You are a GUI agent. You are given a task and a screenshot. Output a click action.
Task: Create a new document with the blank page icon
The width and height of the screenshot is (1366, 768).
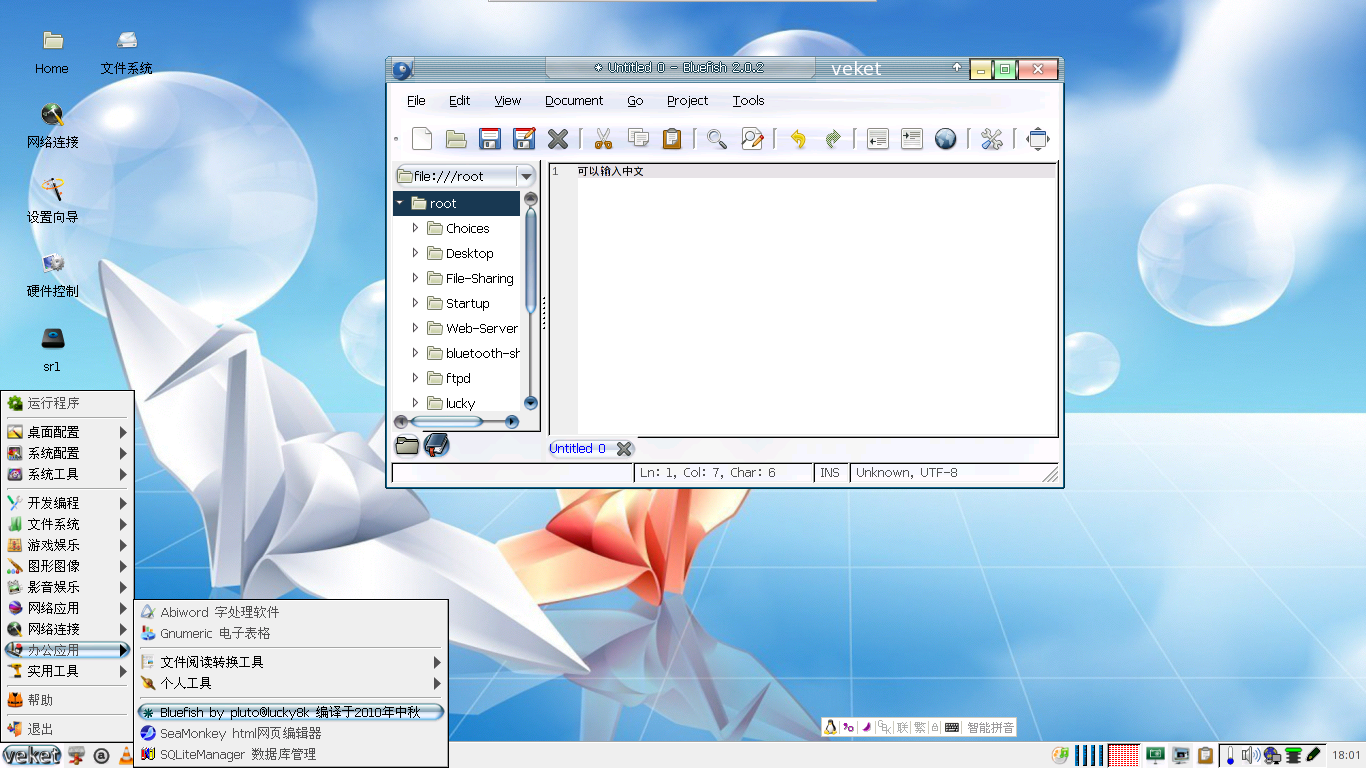click(422, 139)
